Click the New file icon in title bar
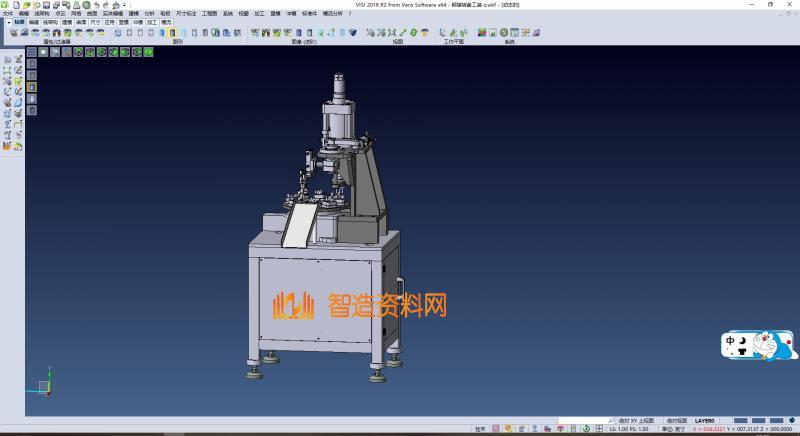Viewport: 800px width, 436px height. tap(18, 5)
